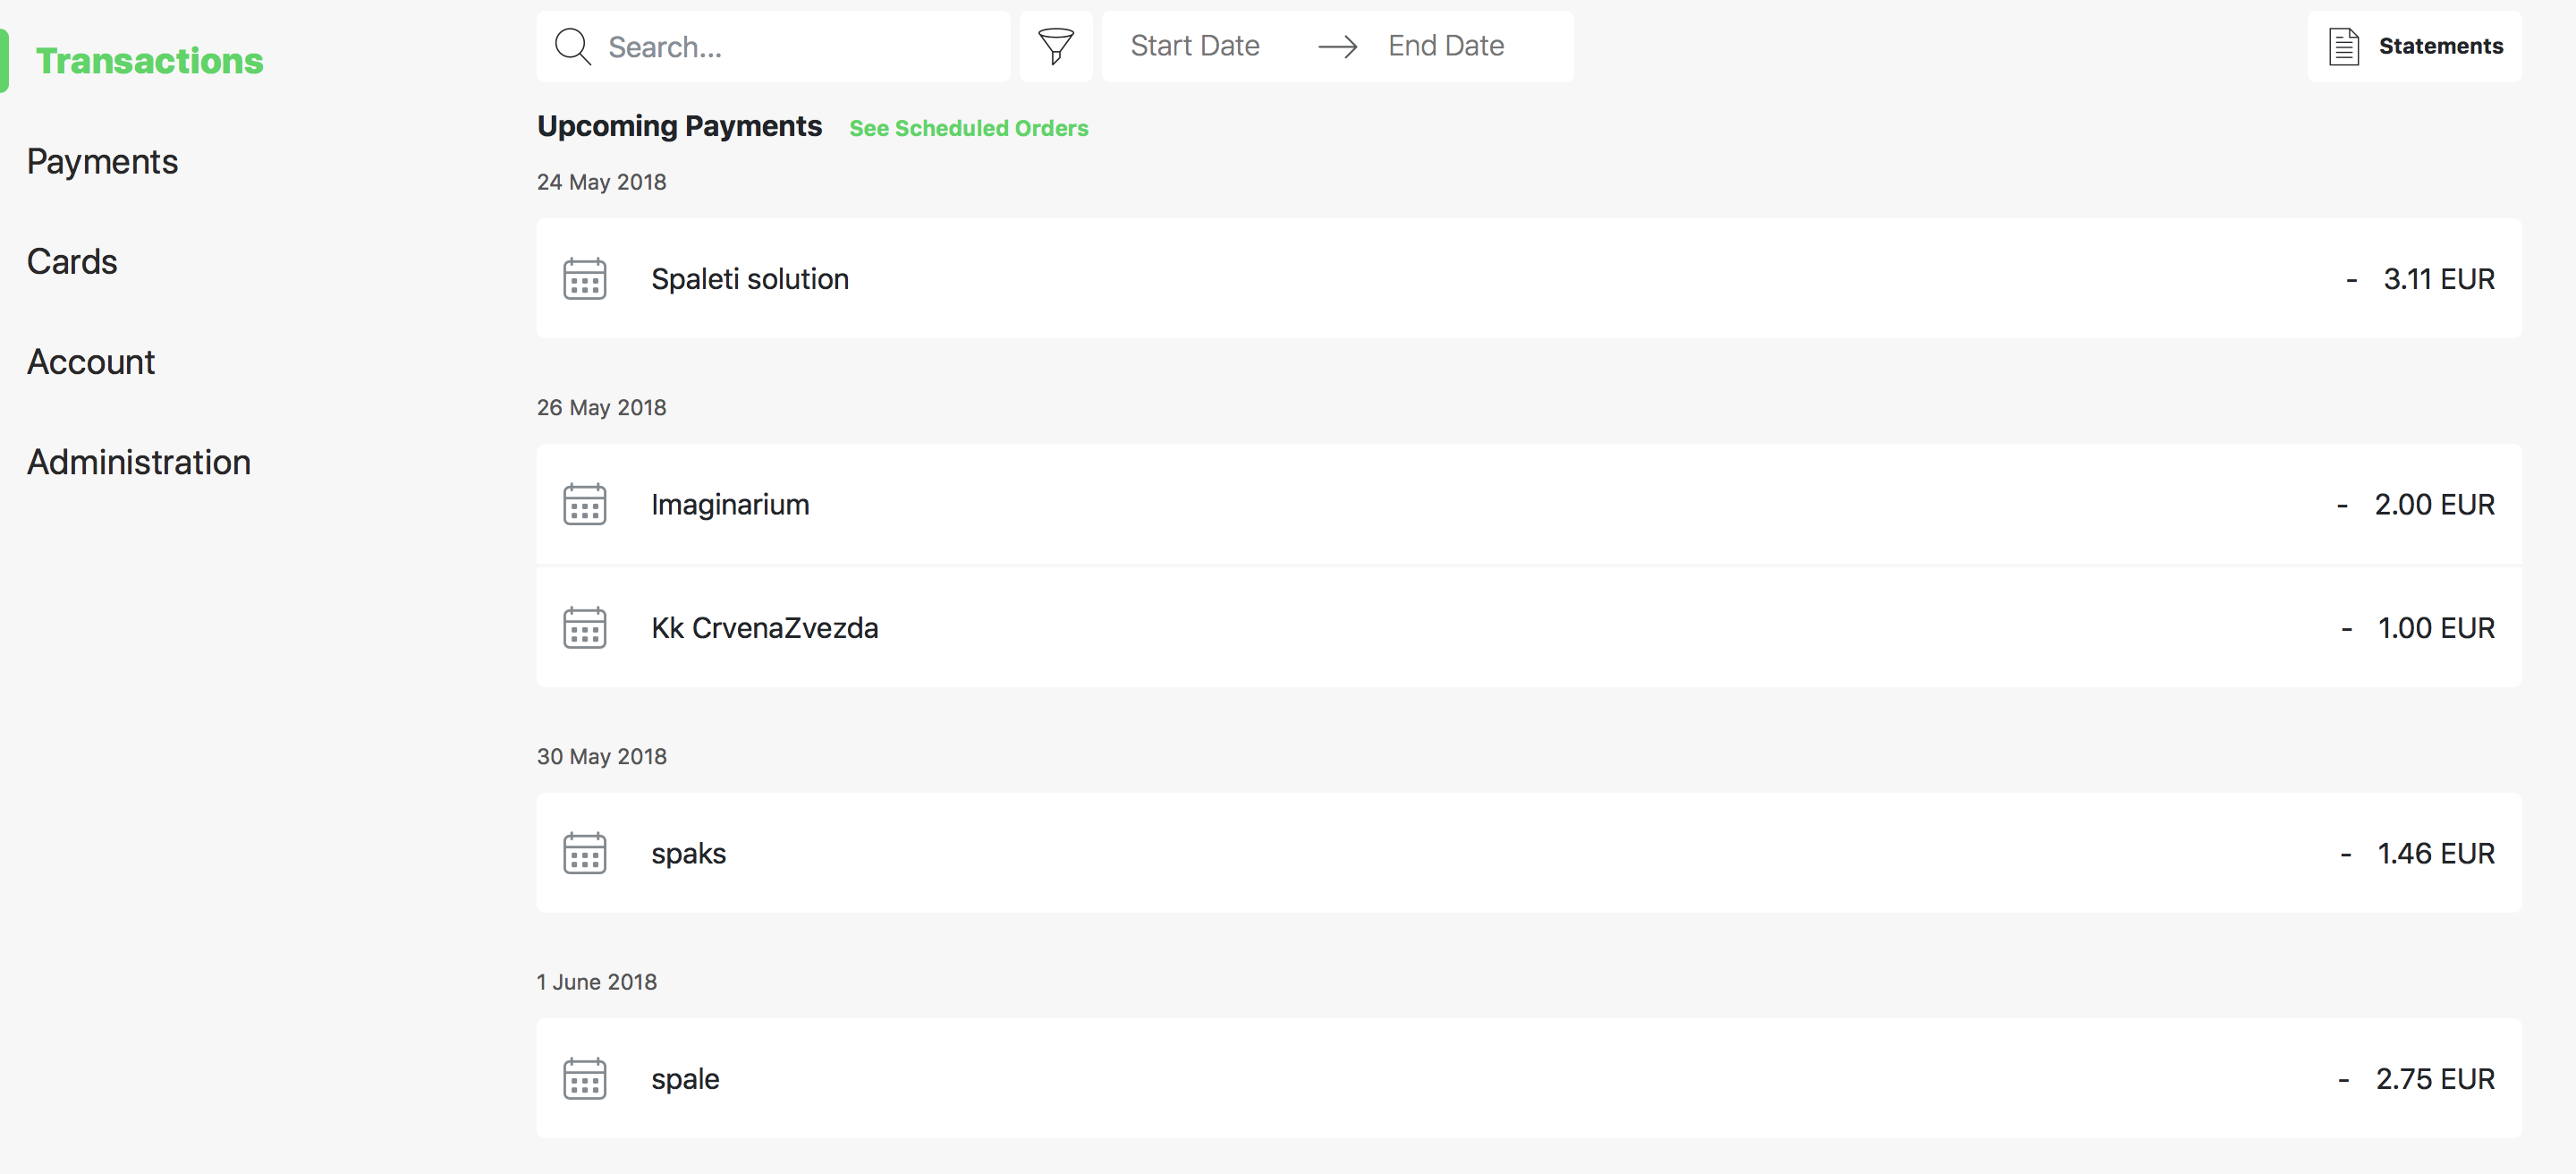Screen dimensions: 2576x1174
Task: Click the 26 May 2018 date header
Action: [x=601, y=407]
